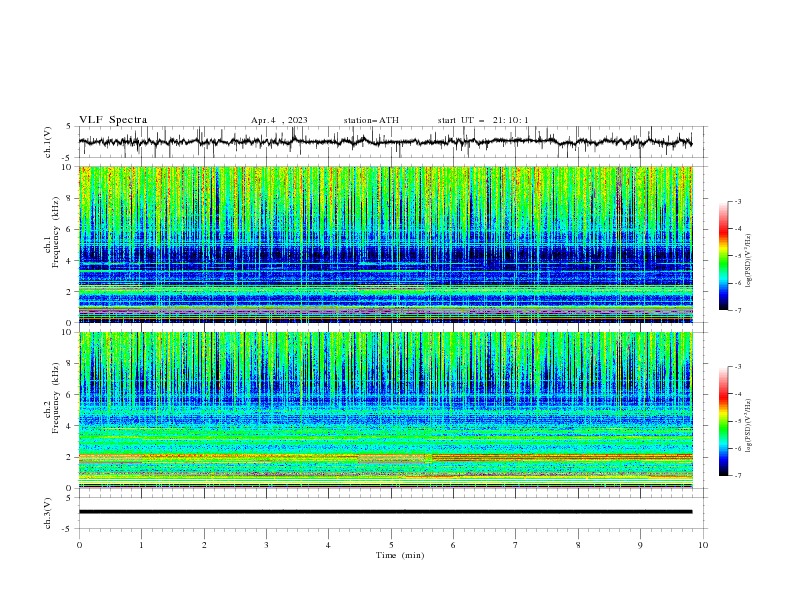Click time axis tick label "0"

[79, 545]
